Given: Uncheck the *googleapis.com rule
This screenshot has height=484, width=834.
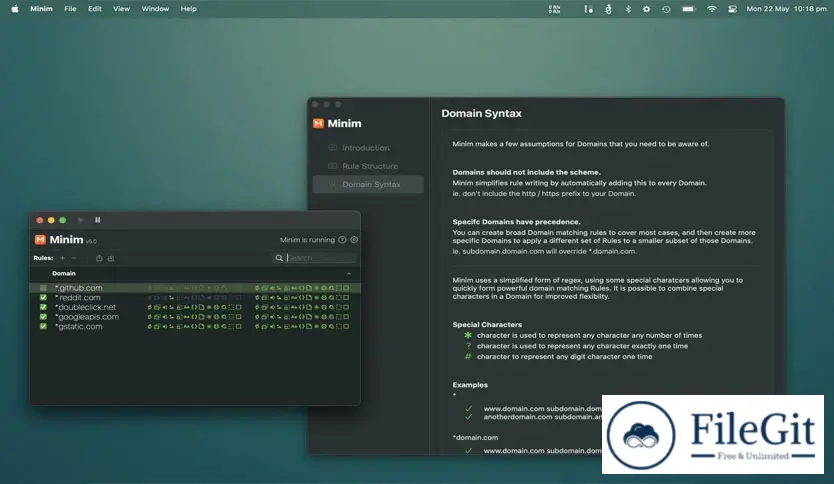Looking at the screenshot, I should [43, 316].
